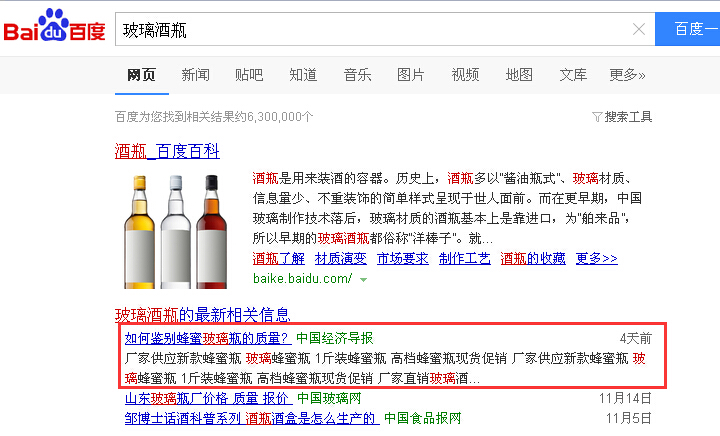Click the 中国食品报网 source text
Viewport: 720px width, 436px height.
coord(422,418)
